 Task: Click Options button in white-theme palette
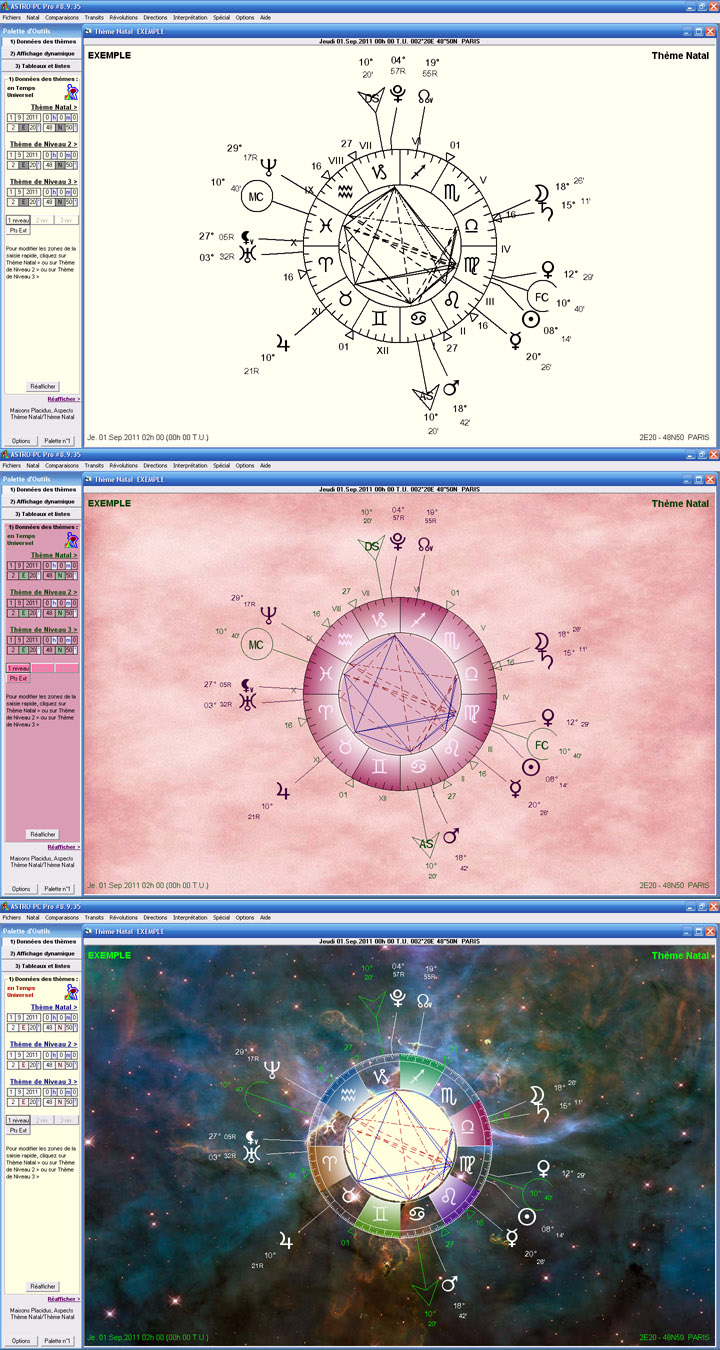[x=21, y=440]
